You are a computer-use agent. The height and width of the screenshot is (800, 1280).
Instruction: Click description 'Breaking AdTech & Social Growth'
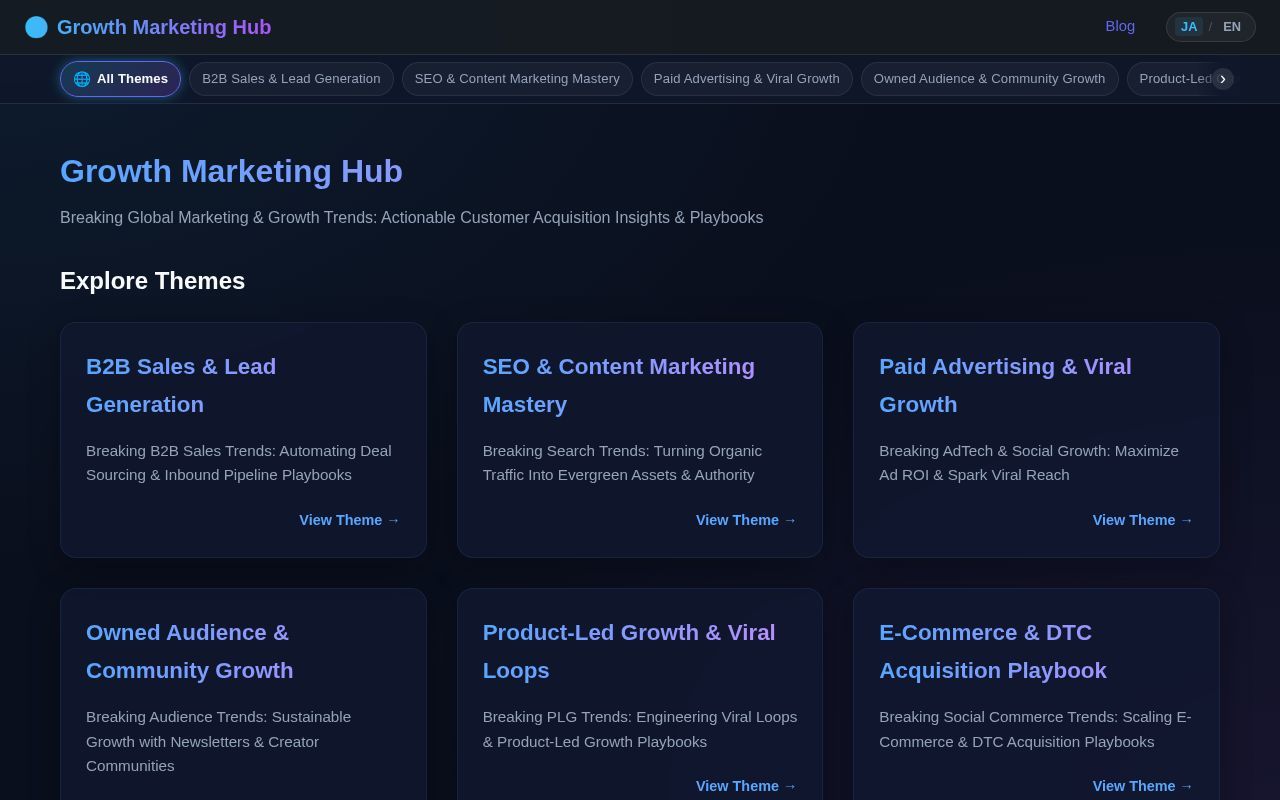[1029, 463]
